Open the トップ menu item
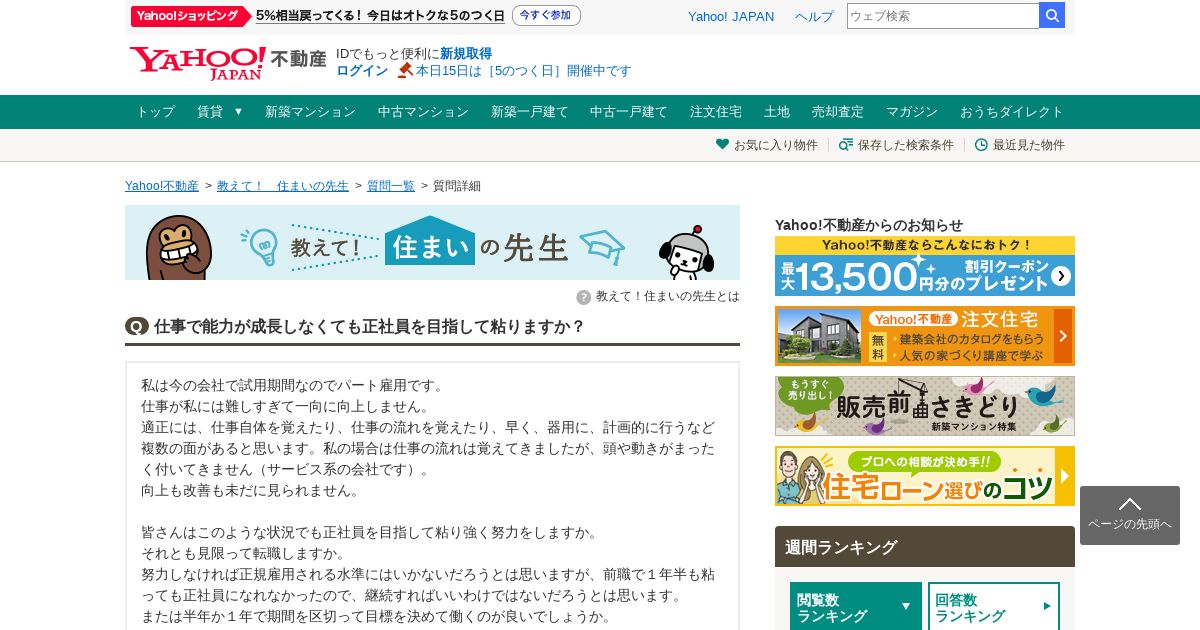The height and width of the screenshot is (630, 1200). click(155, 112)
